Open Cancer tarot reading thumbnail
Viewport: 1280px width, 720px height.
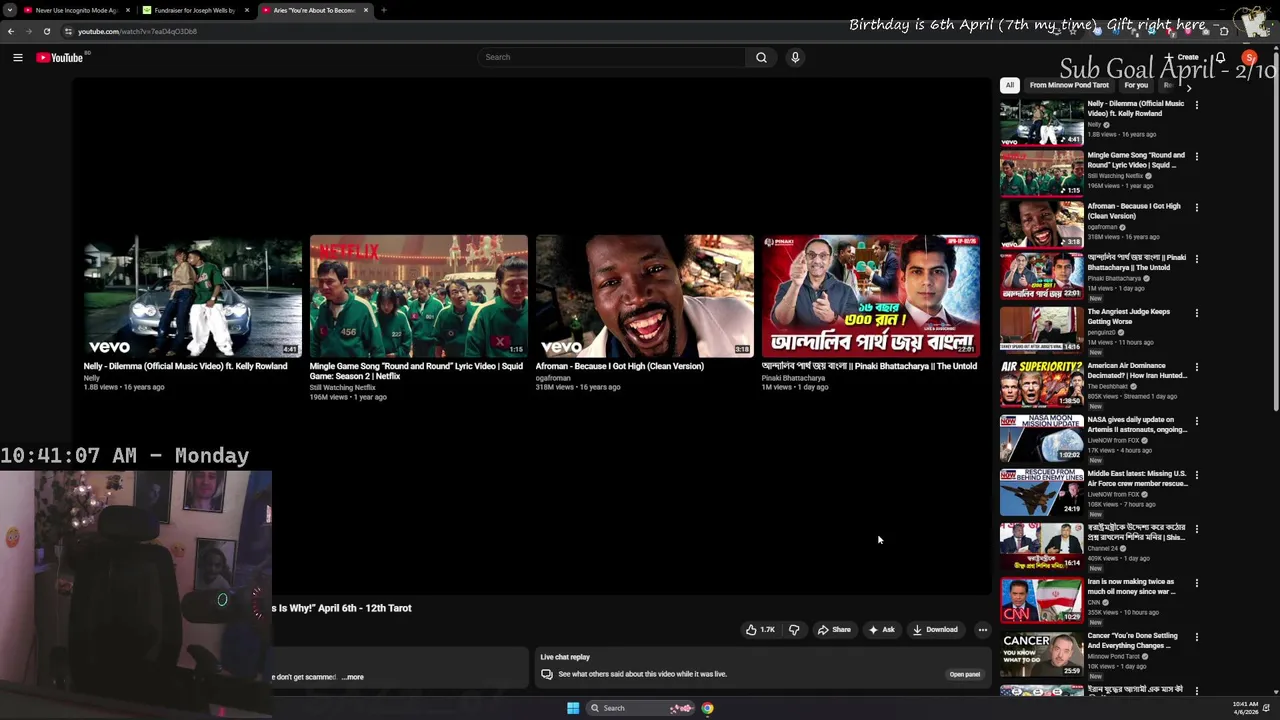click(1041, 653)
